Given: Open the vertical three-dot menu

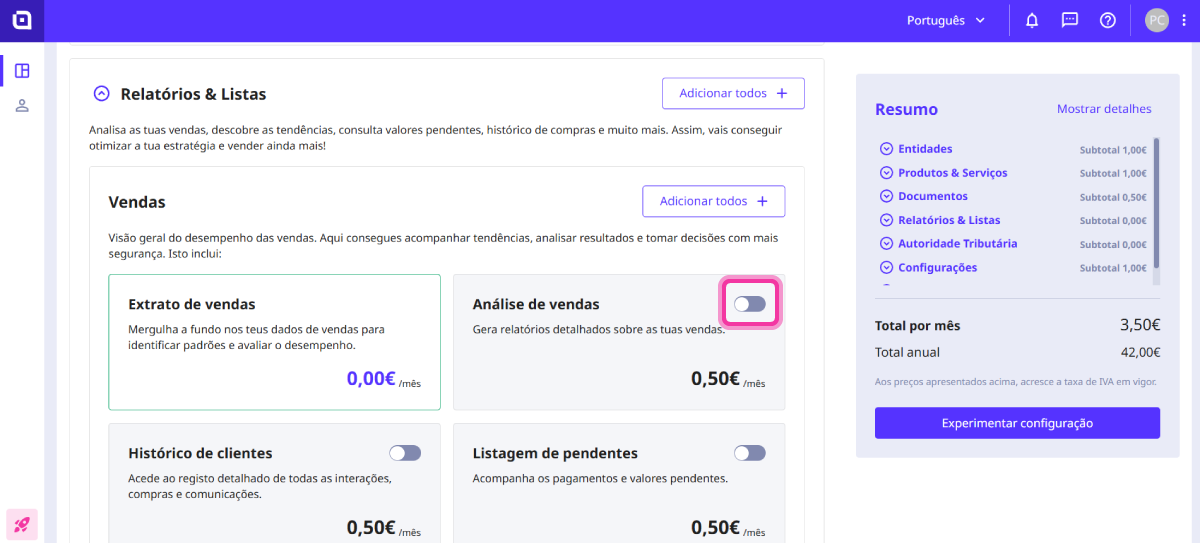Looking at the screenshot, I should (x=1184, y=20).
